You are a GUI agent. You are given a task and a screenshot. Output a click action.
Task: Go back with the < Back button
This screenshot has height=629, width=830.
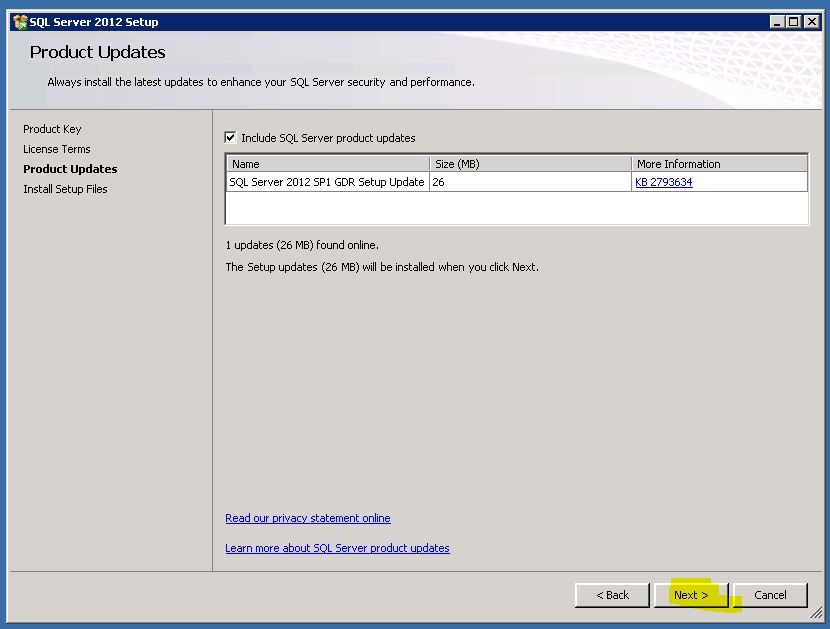[x=612, y=595]
